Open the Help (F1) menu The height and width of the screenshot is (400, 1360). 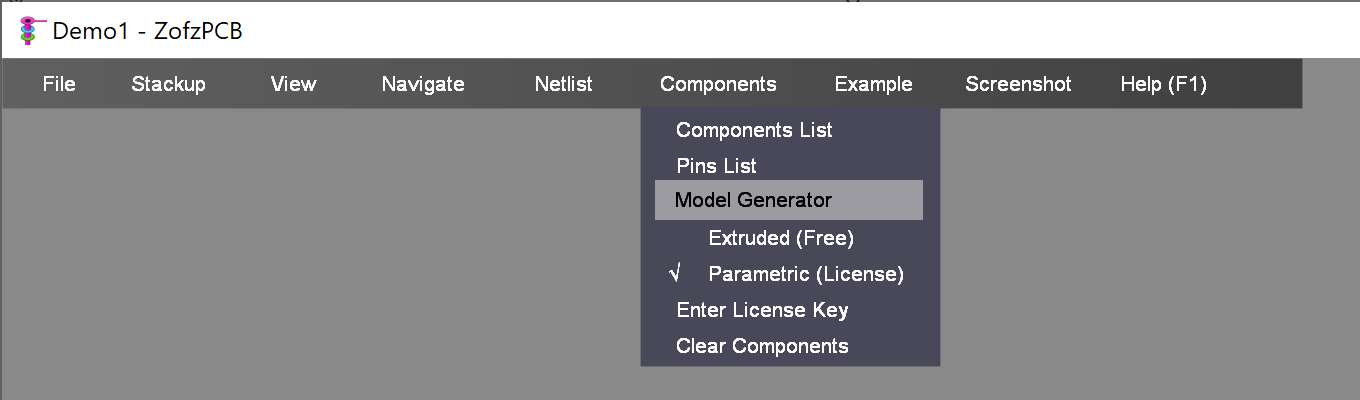coord(1163,84)
